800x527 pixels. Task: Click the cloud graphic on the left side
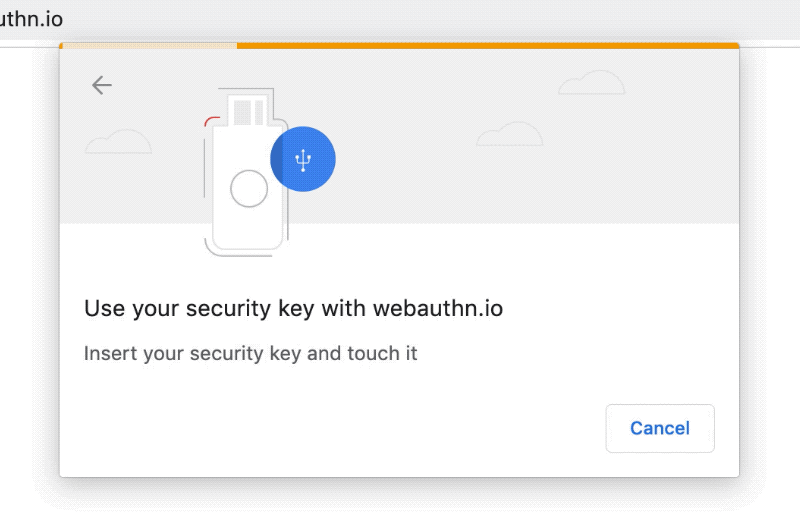point(118,141)
